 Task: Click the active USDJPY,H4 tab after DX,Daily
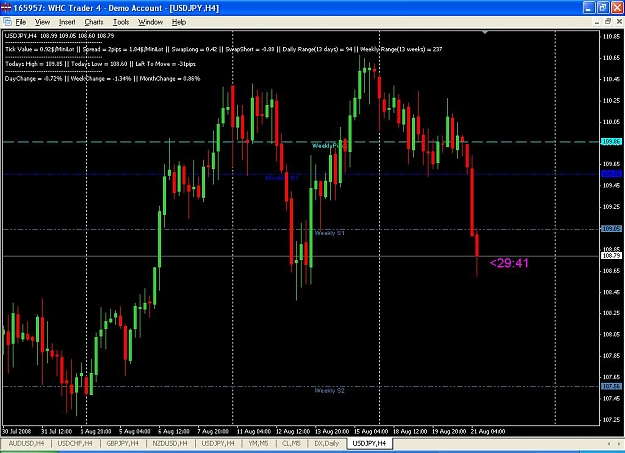pyautogui.click(x=369, y=443)
